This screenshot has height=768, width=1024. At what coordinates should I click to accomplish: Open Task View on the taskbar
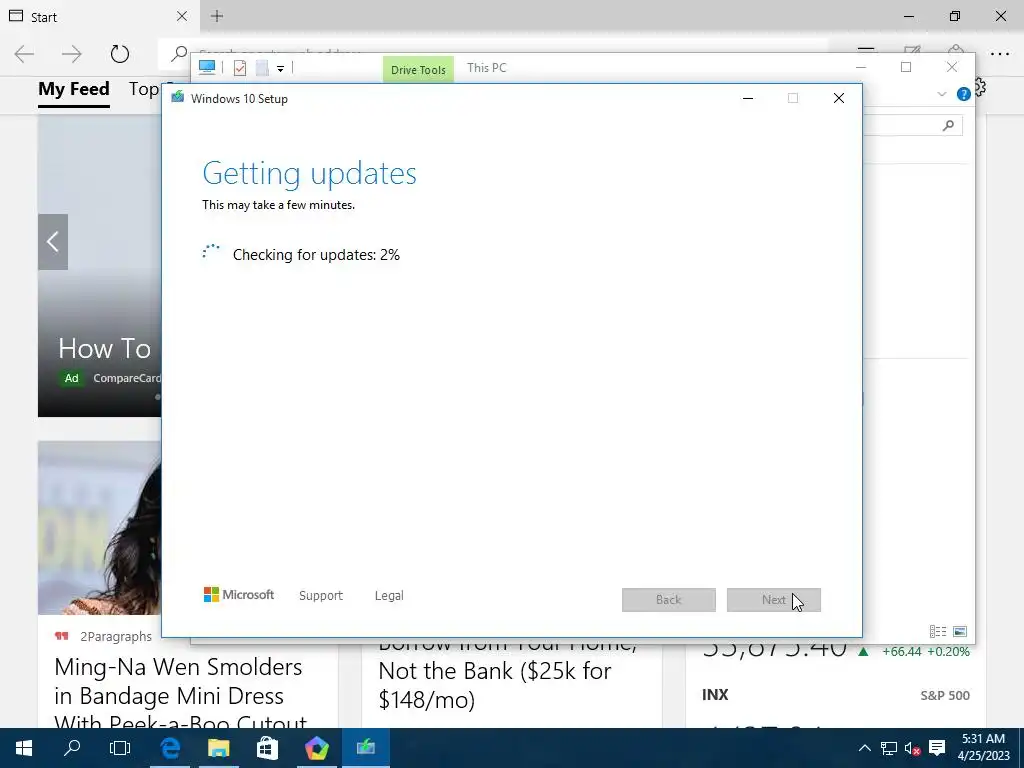pos(120,748)
